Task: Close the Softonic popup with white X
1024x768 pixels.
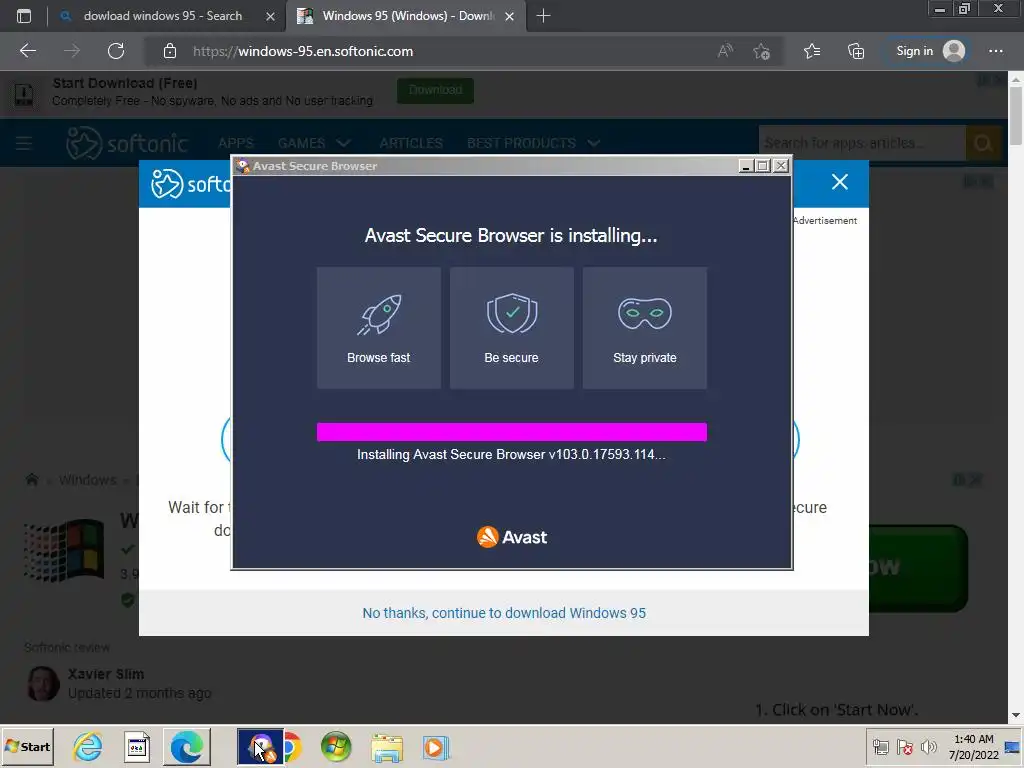Action: (x=840, y=182)
